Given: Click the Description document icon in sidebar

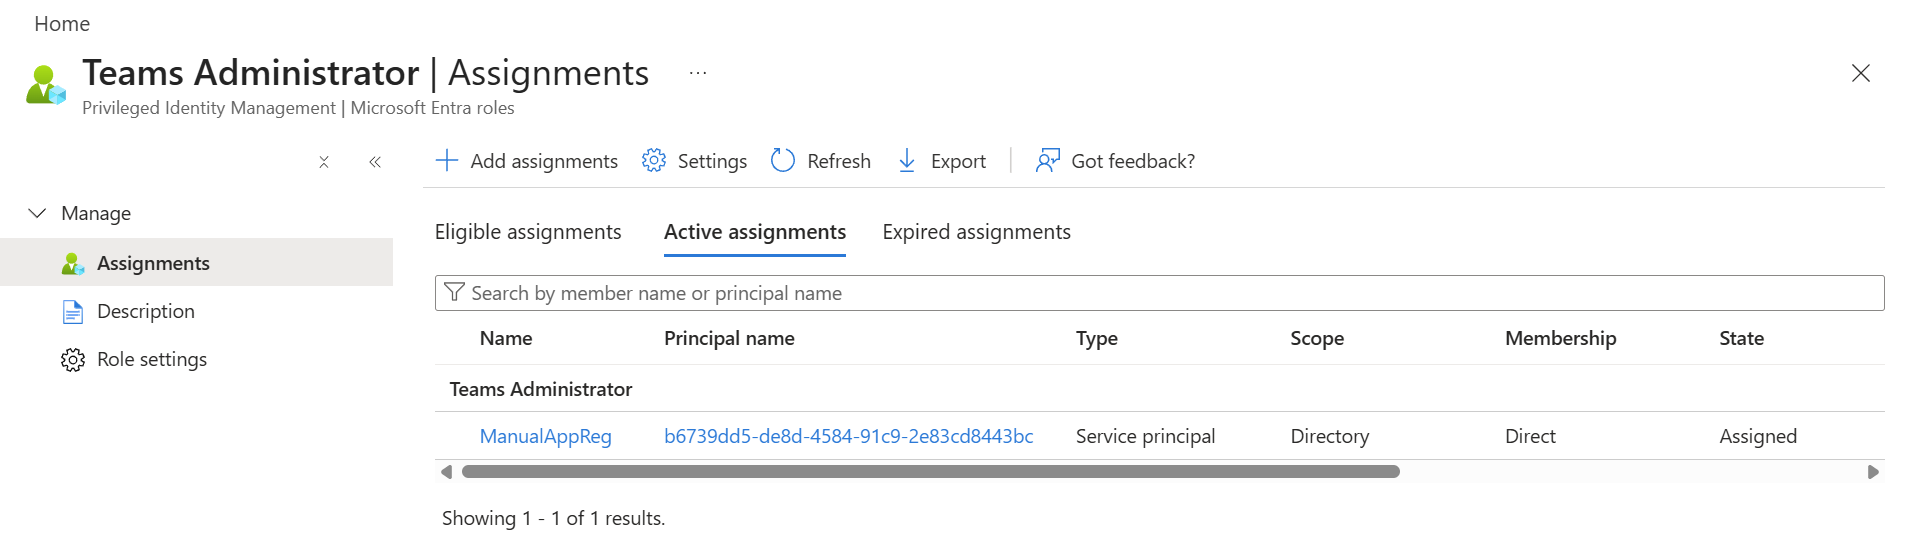Looking at the screenshot, I should (73, 312).
